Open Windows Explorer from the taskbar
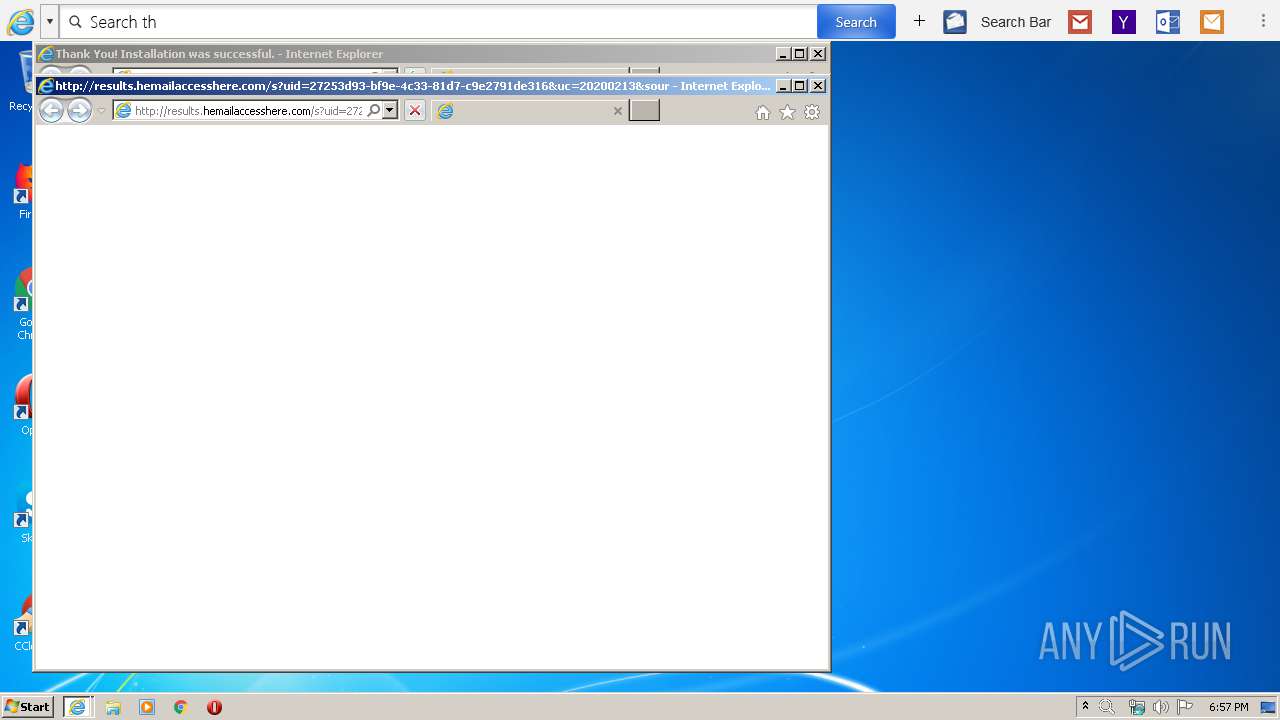The width and height of the screenshot is (1280, 720). point(113,707)
